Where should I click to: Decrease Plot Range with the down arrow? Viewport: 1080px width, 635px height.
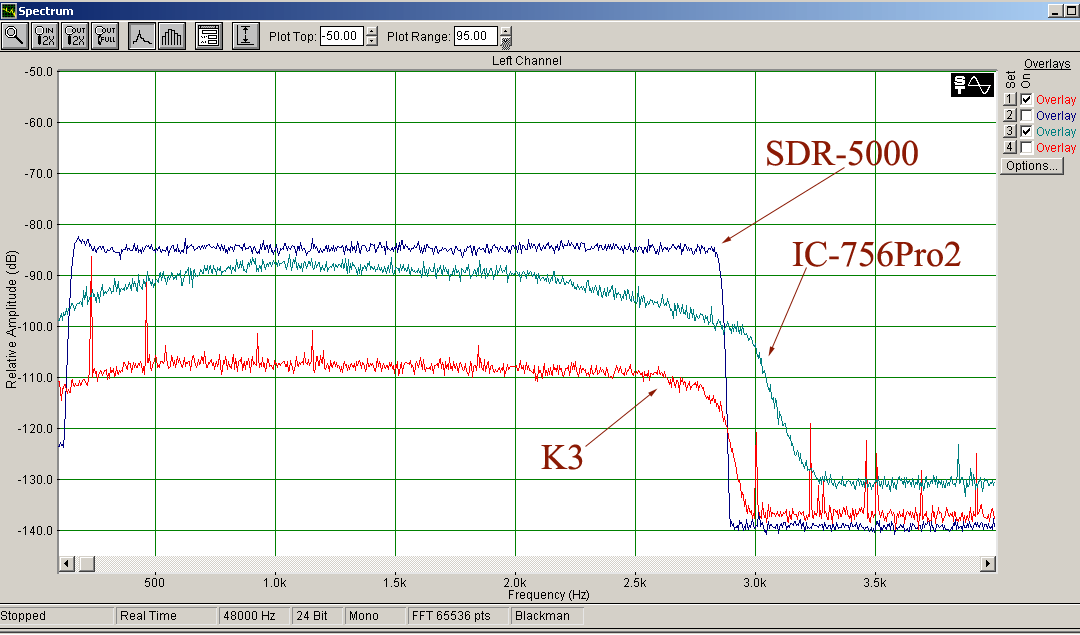pos(506,41)
